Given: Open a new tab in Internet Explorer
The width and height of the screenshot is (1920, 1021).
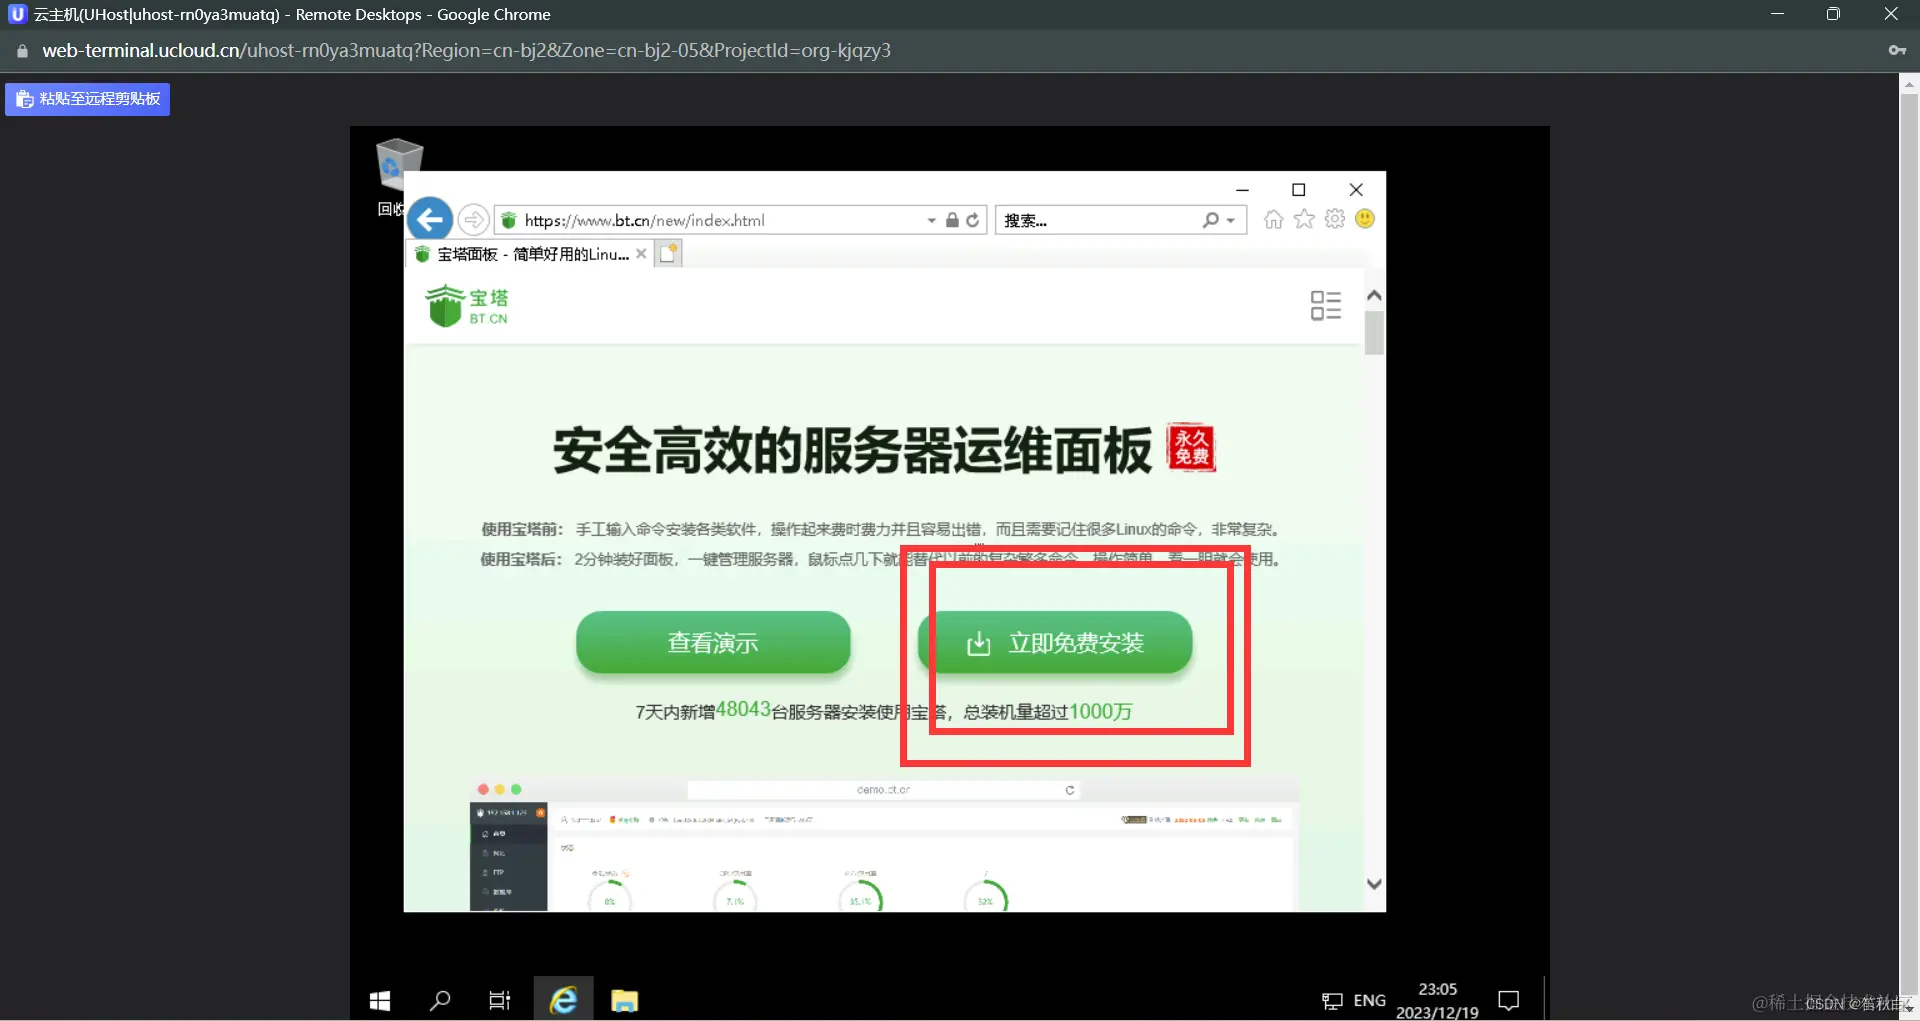Looking at the screenshot, I should [668, 253].
